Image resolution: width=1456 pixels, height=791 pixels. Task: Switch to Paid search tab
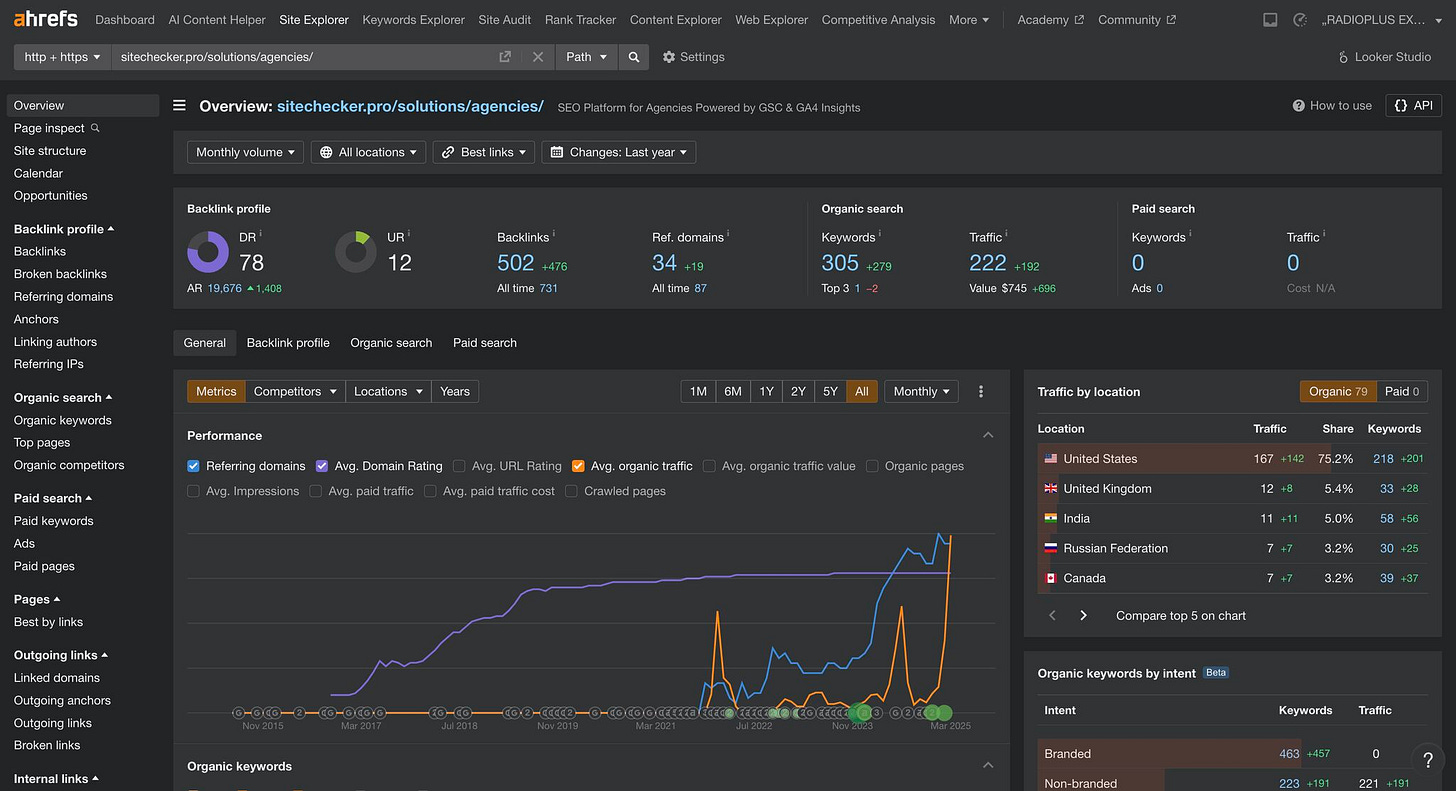coord(485,342)
